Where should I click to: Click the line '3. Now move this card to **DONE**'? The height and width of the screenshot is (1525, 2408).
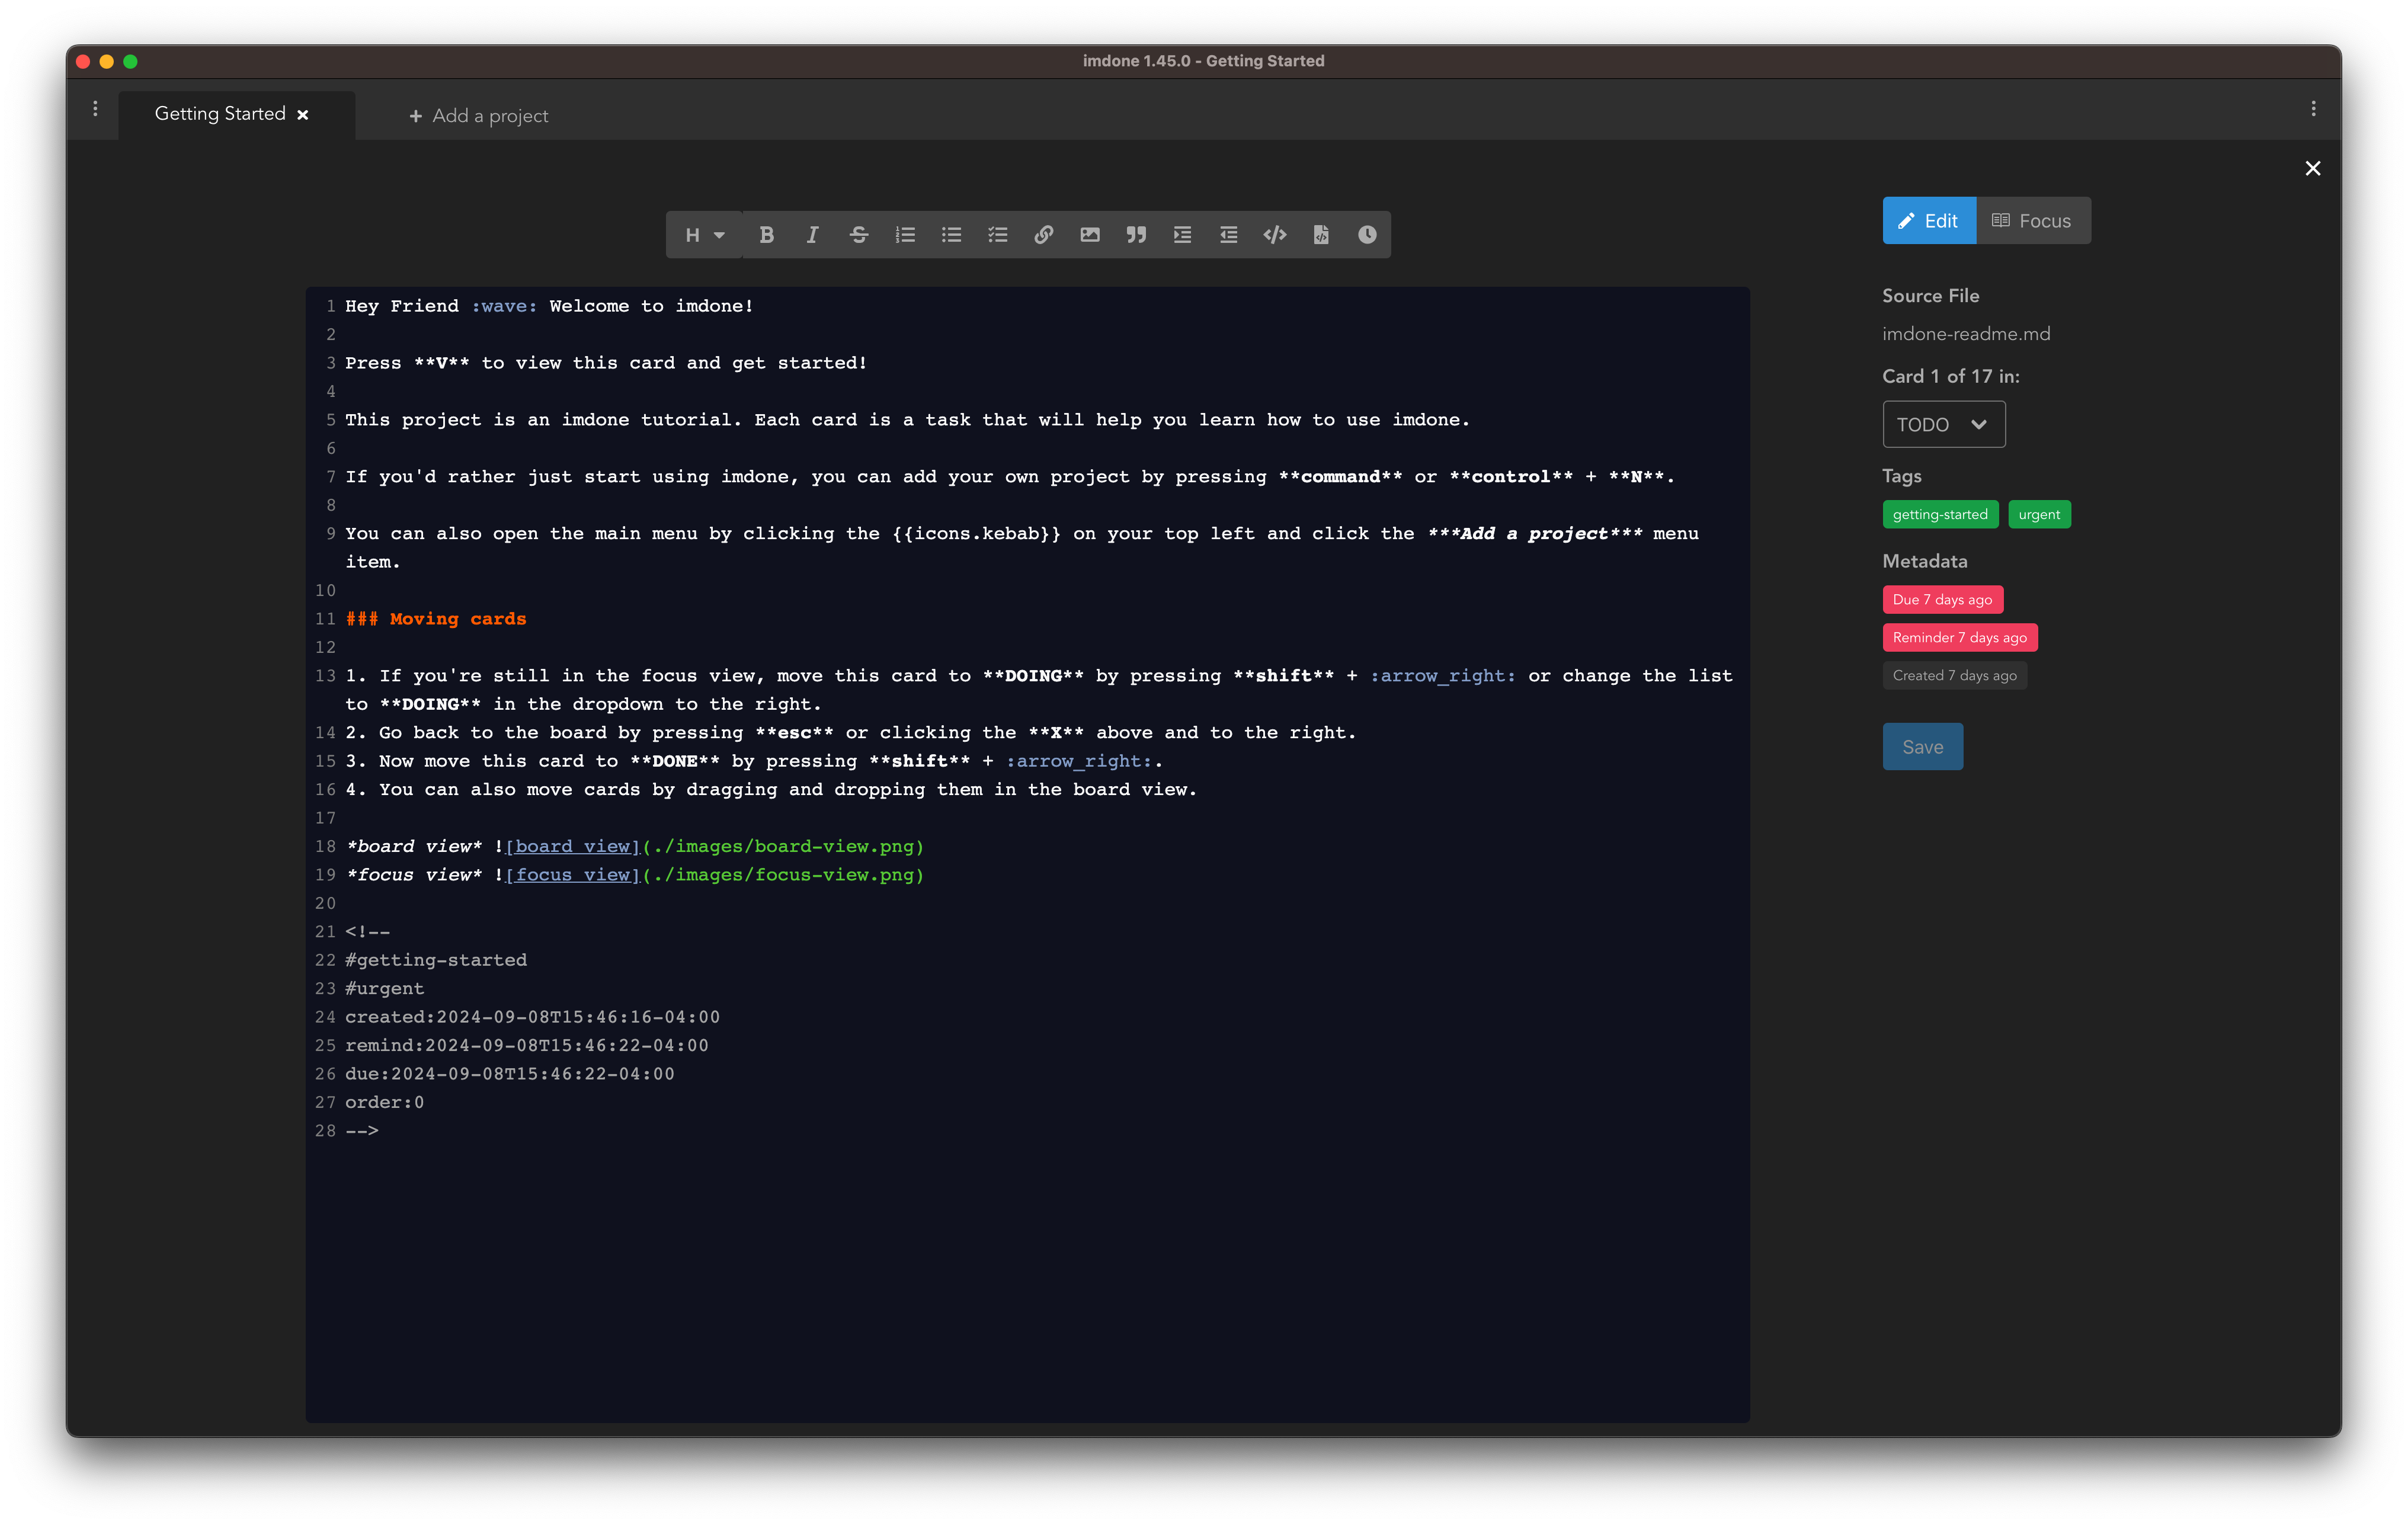[754, 761]
